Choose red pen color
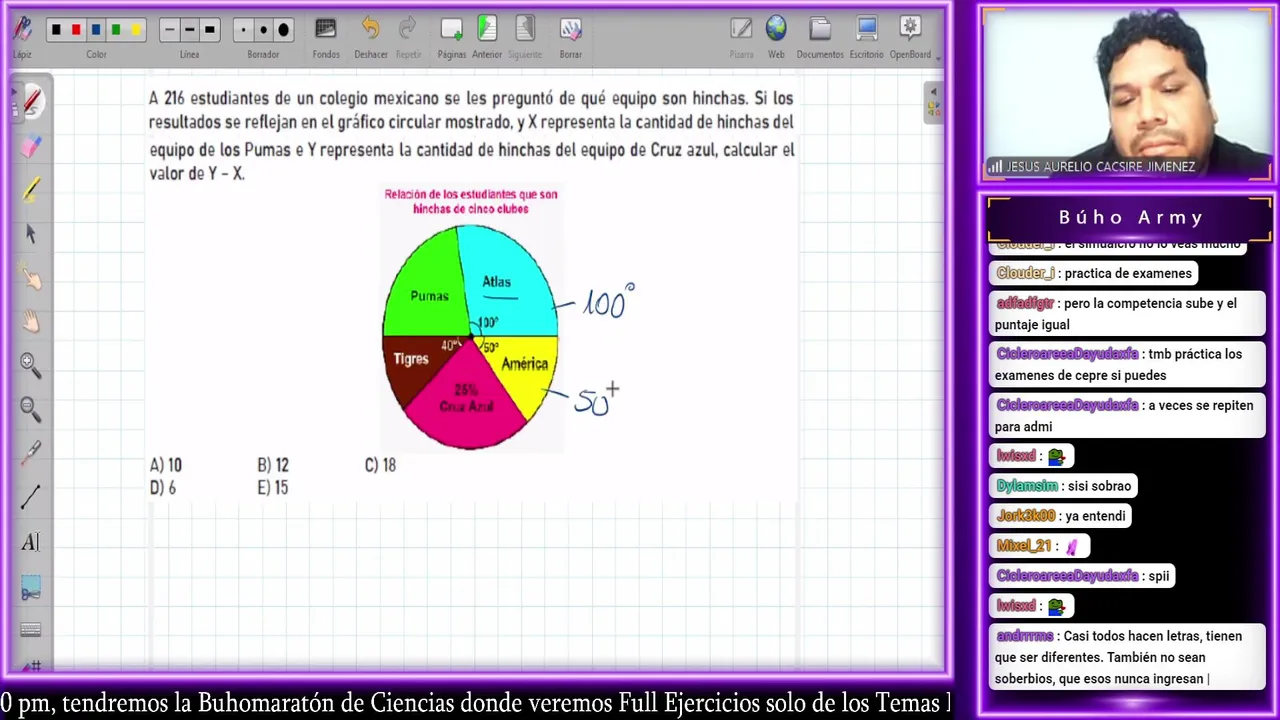The height and width of the screenshot is (720, 1280). [76, 30]
